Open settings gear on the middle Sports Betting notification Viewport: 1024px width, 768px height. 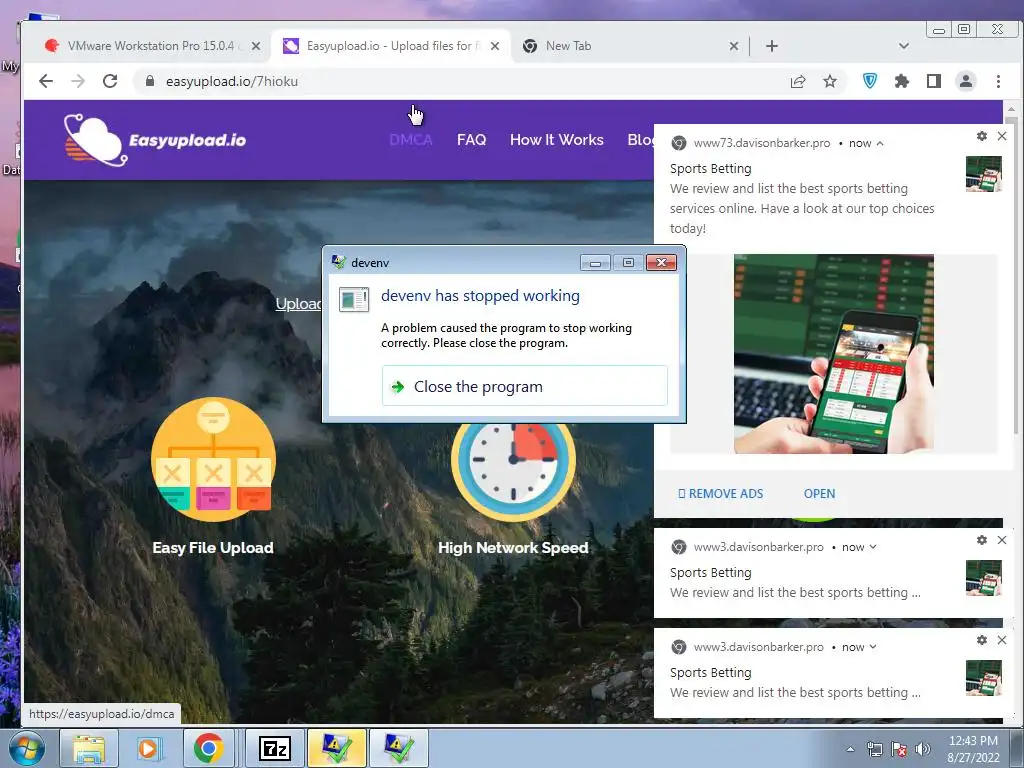[x=981, y=540]
